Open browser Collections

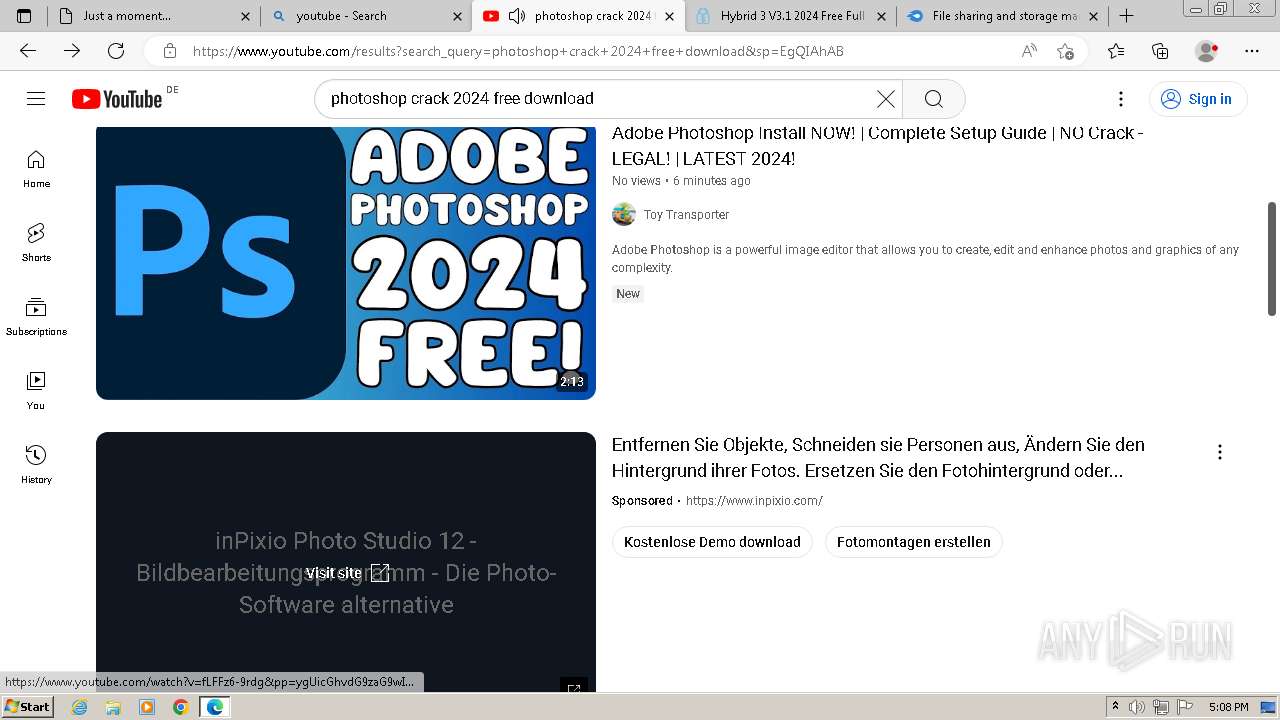pyautogui.click(x=1160, y=51)
